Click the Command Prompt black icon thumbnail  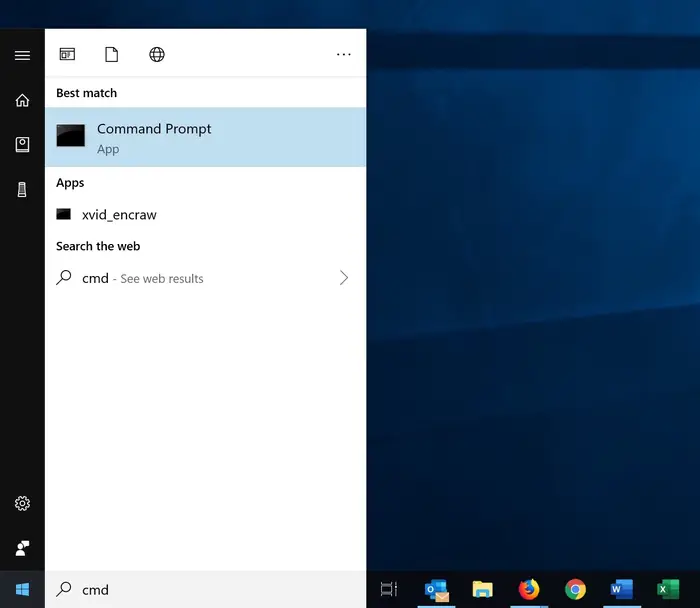point(71,135)
